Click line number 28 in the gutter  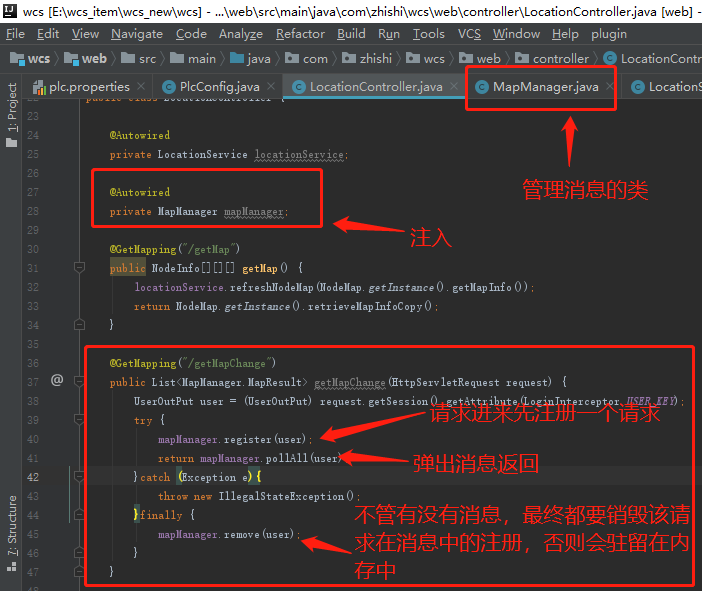[33, 211]
